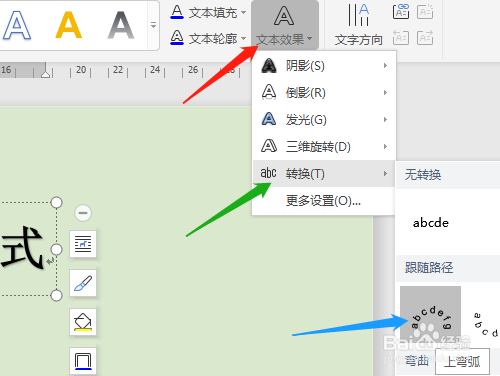The width and height of the screenshot is (500, 376).
Task: Open the 转换(T) transform submenu
Action: pos(324,173)
